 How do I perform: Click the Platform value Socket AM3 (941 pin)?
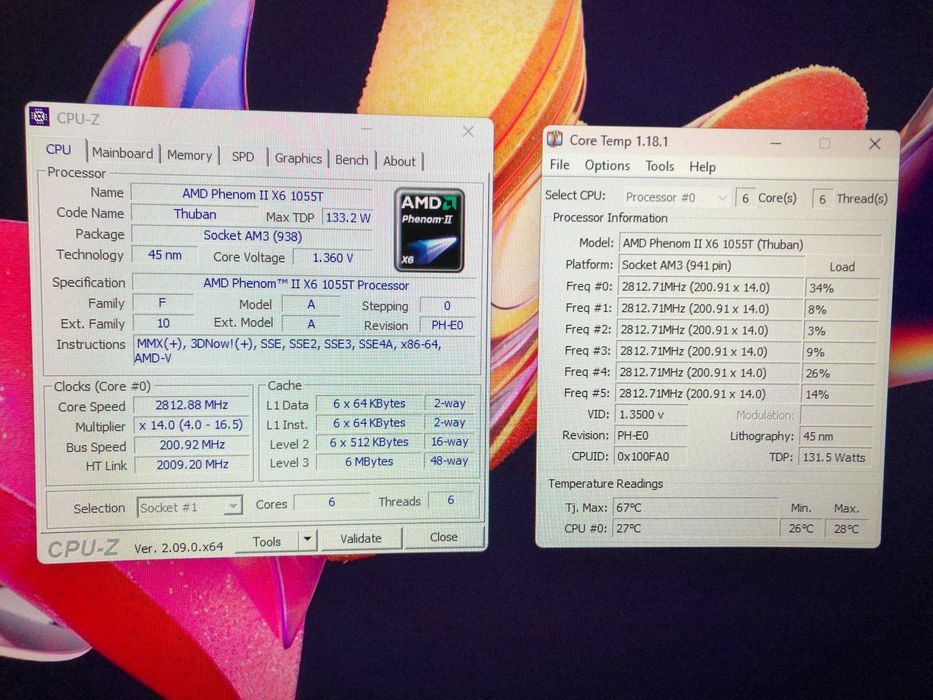(711, 265)
